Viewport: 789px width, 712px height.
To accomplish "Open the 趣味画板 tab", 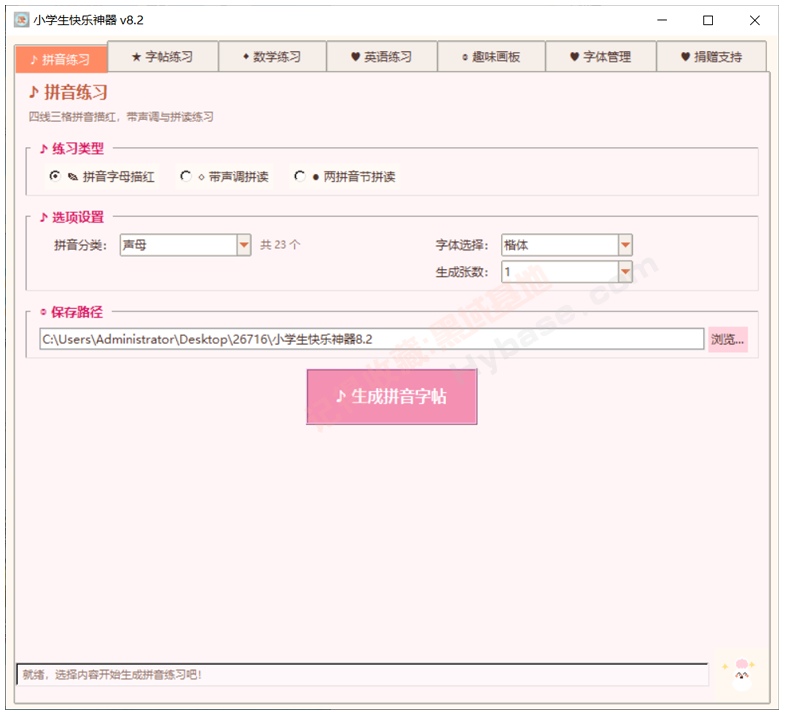I will (492, 56).
